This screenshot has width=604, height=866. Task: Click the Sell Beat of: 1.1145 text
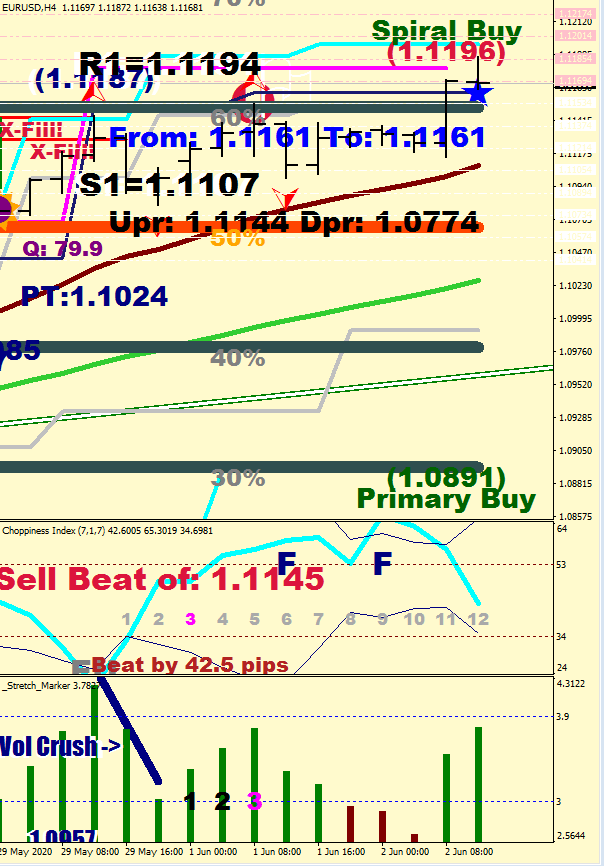click(162, 579)
